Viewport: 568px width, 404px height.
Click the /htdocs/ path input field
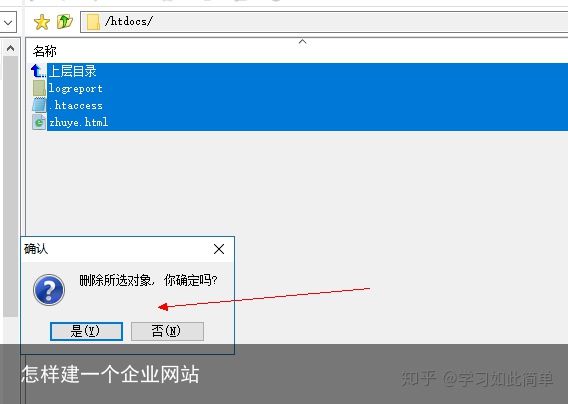pos(324,22)
